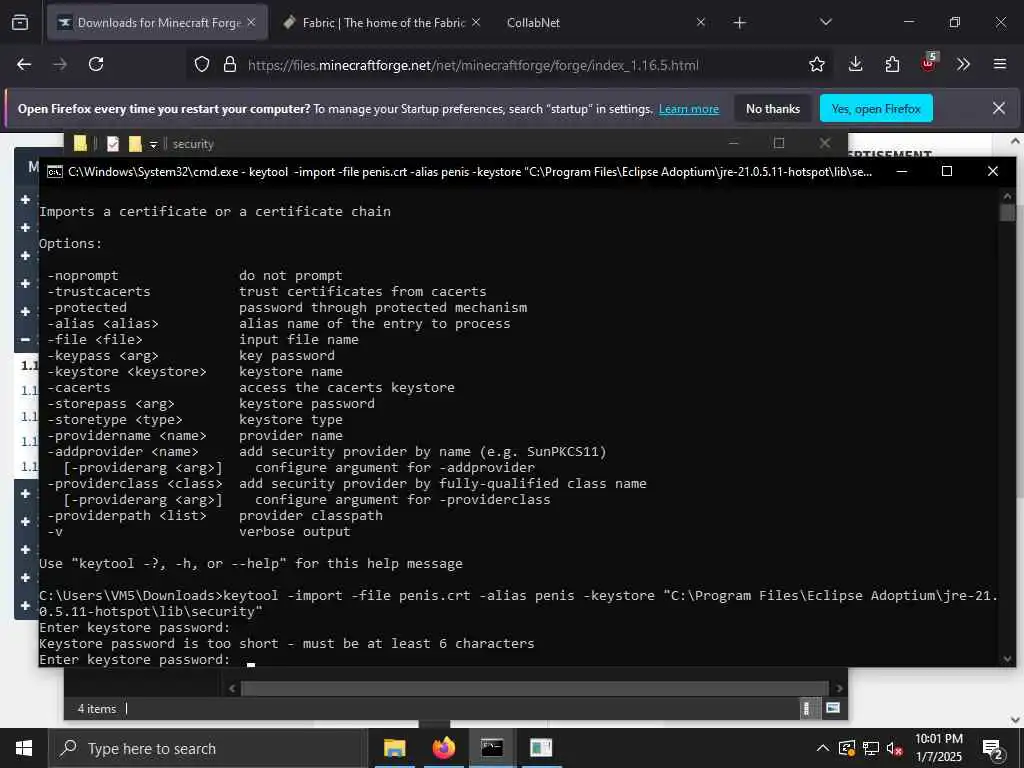Image resolution: width=1024 pixels, height=768 pixels.
Task: Open the Action Center notifications icon
Action: pos(993,749)
